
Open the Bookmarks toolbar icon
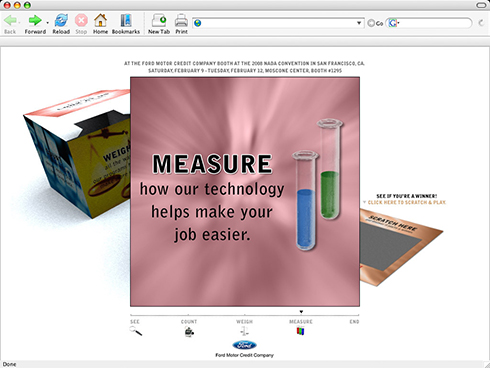[x=126, y=21]
